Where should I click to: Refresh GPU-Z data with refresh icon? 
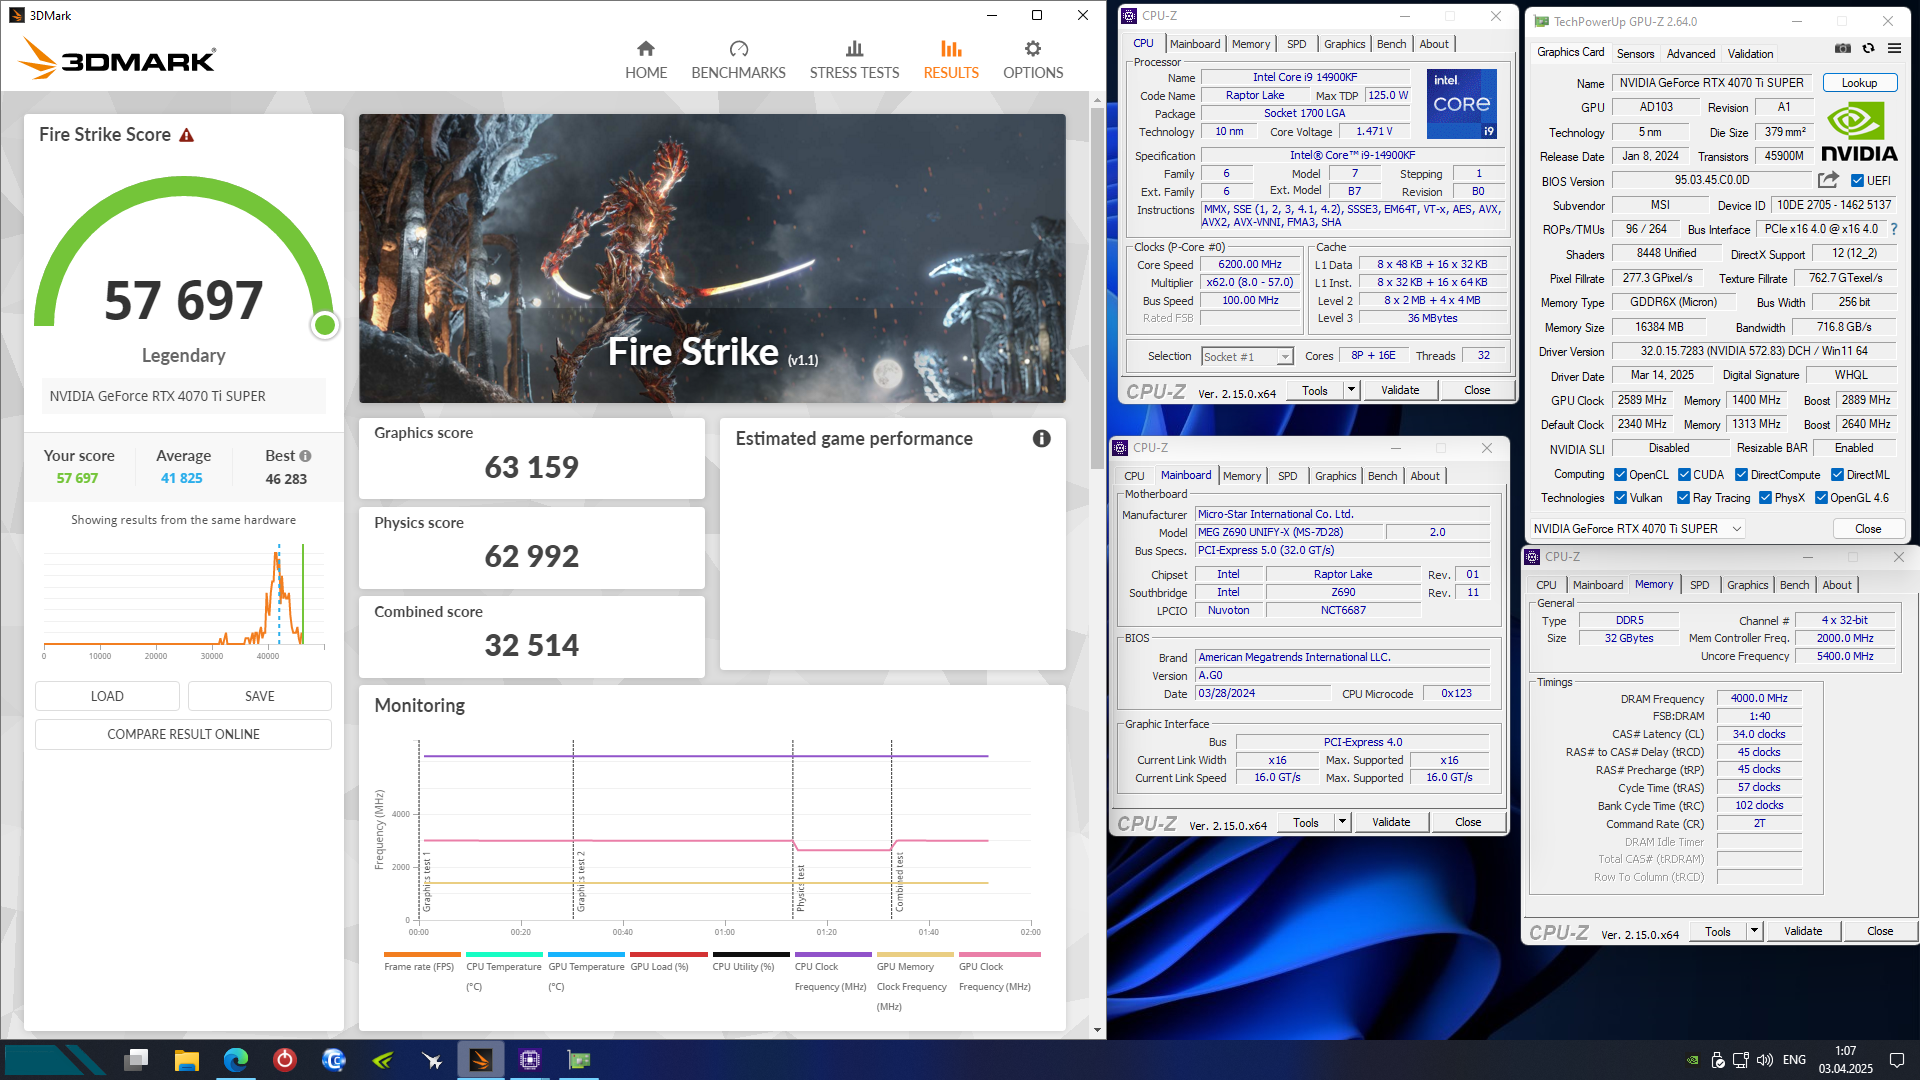click(1868, 48)
